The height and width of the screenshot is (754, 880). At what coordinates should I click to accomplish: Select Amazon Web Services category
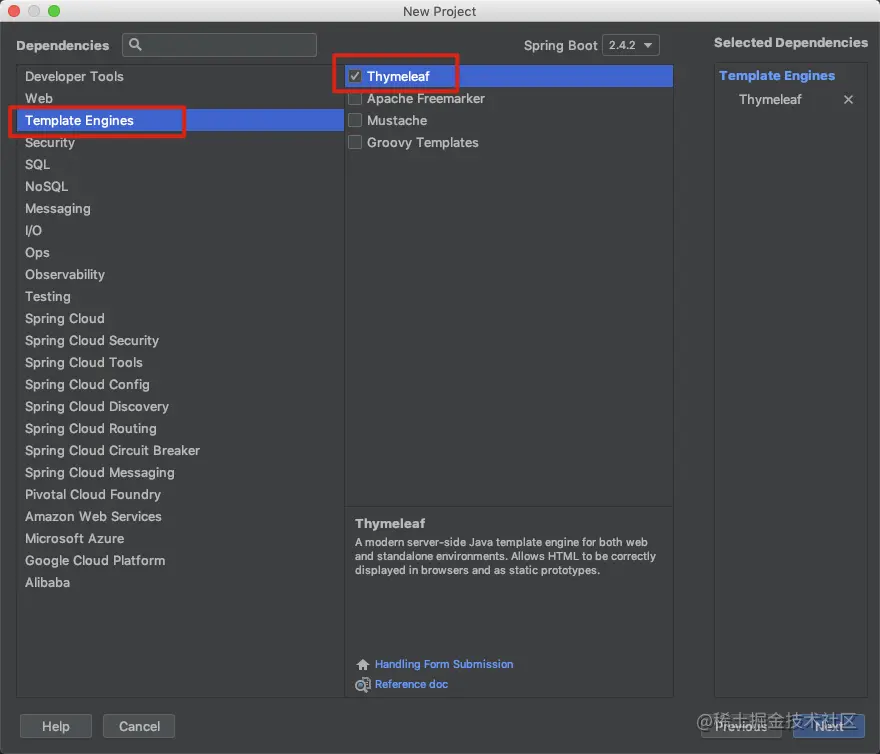tap(180, 517)
